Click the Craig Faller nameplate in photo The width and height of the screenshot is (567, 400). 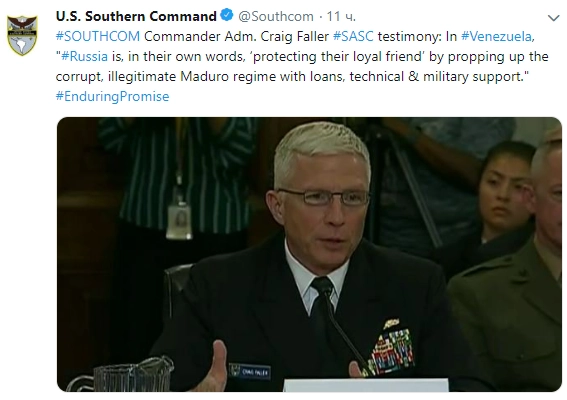(250, 371)
